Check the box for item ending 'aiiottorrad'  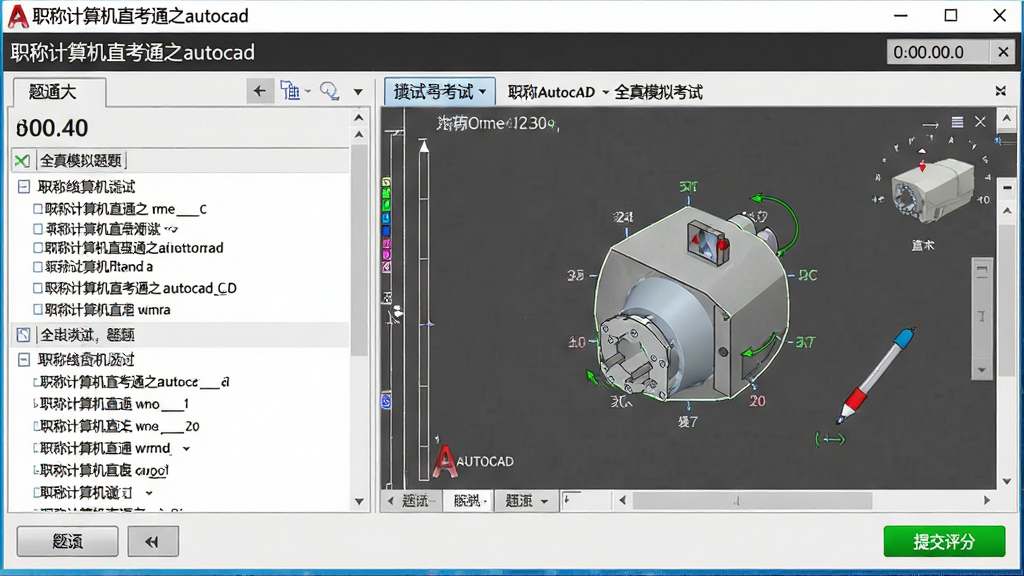pyautogui.click(x=38, y=248)
